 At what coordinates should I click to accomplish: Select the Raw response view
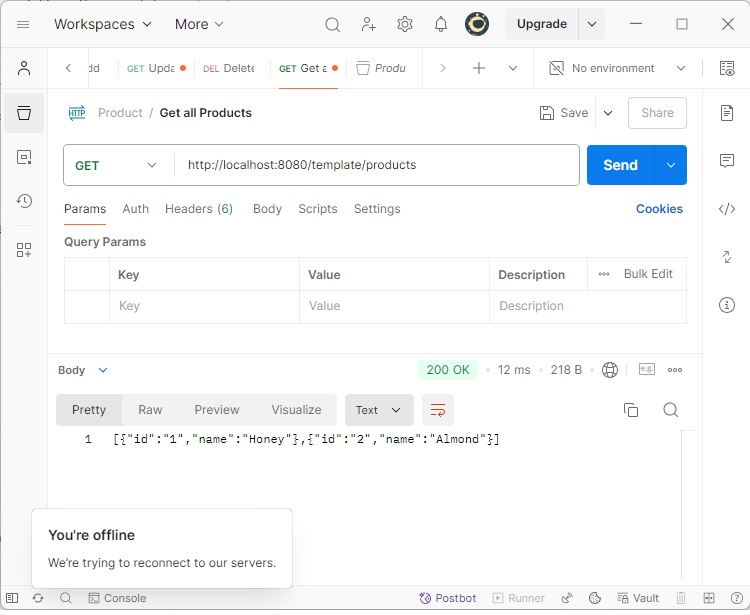pyautogui.click(x=150, y=410)
